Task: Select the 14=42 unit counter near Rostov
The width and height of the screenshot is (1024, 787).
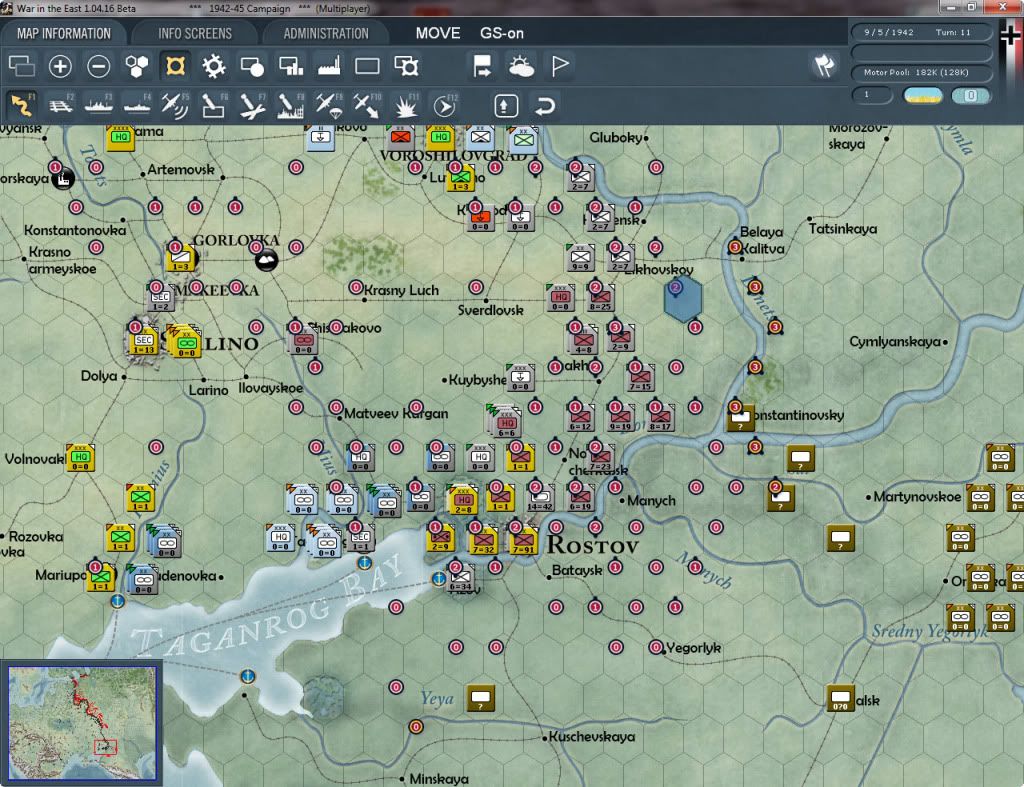Action: [540, 498]
